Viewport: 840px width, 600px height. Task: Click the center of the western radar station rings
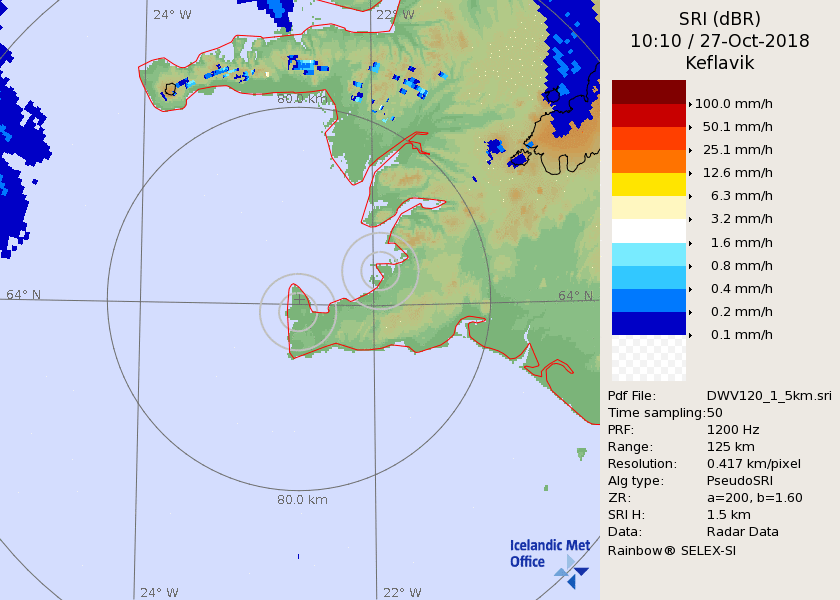298,311
